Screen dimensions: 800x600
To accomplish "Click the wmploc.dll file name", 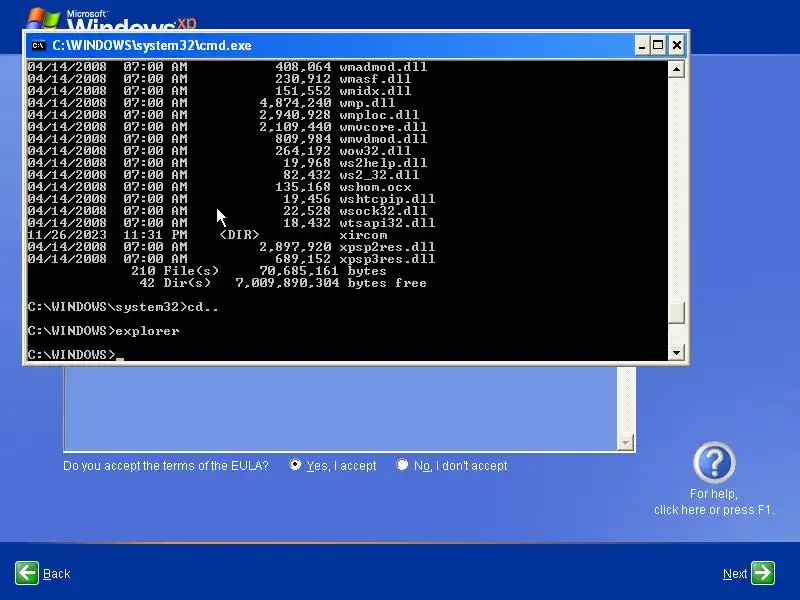I will 379,115.
